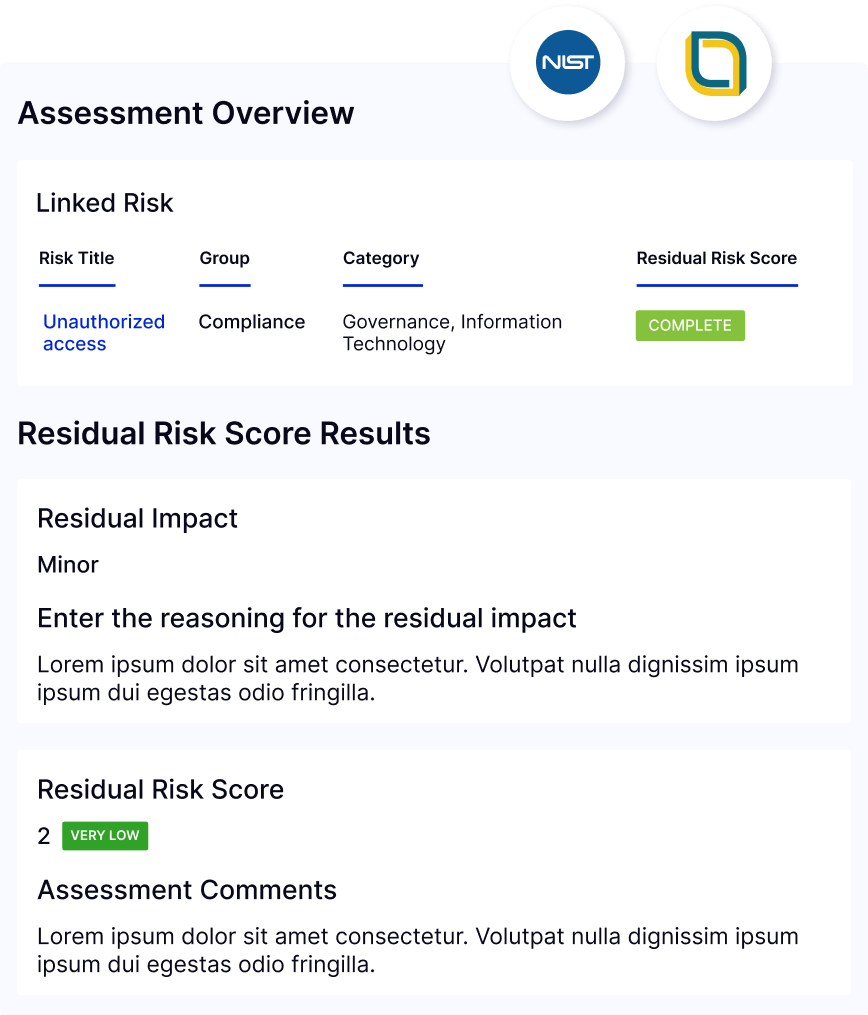Select the Minor impact value
This screenshot has height=1015, width=868.
(x=68, y=564)
